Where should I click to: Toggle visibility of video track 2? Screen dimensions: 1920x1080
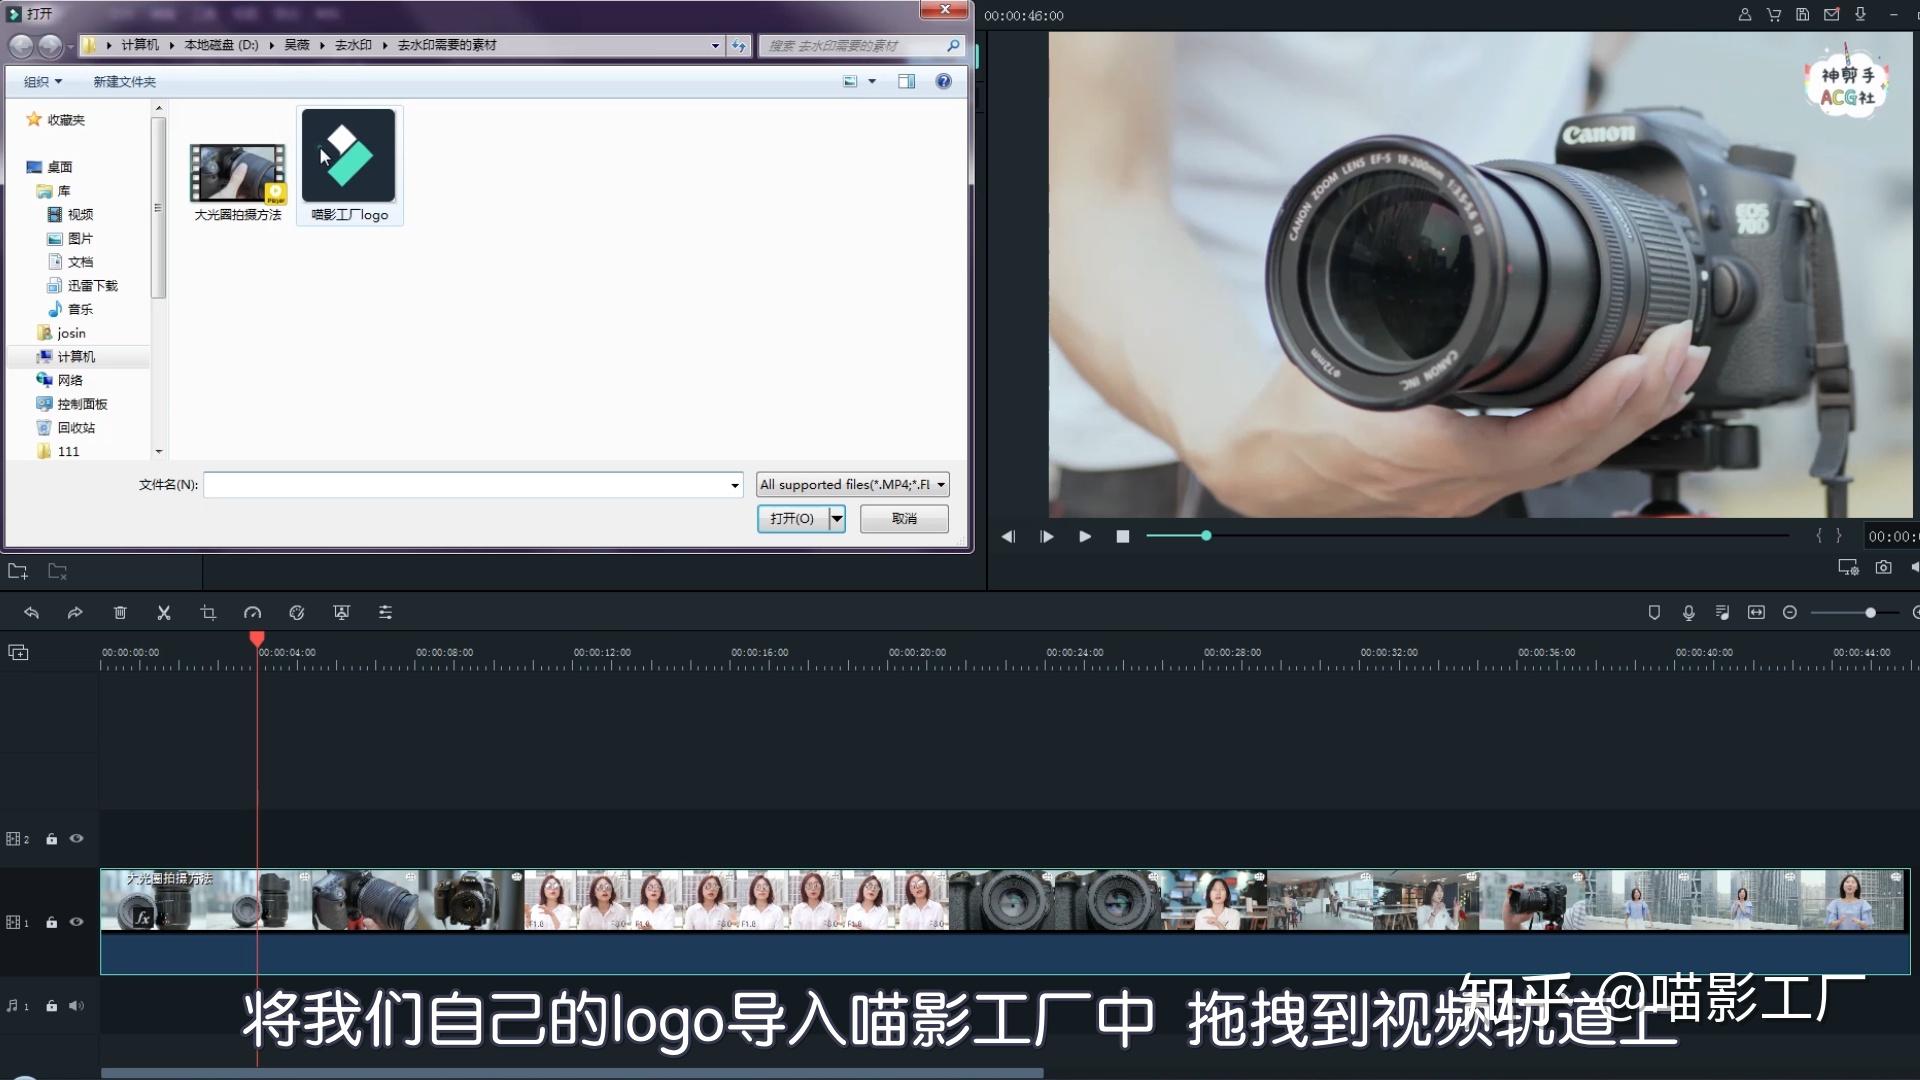(x=77, y=839)
